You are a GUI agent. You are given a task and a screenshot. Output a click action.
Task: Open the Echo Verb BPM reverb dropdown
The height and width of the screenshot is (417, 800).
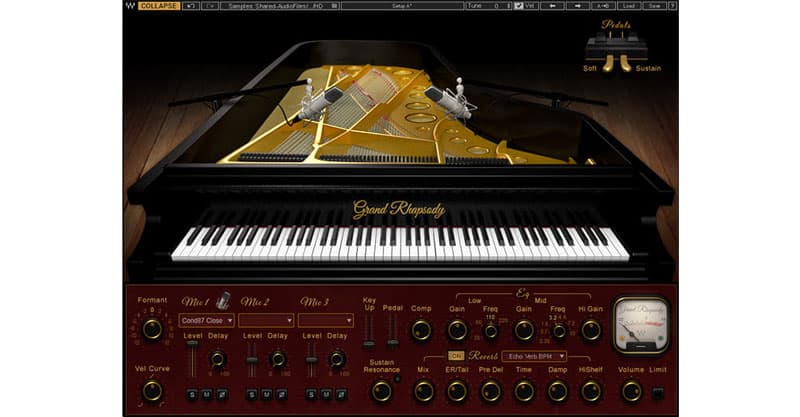[534, 356]
